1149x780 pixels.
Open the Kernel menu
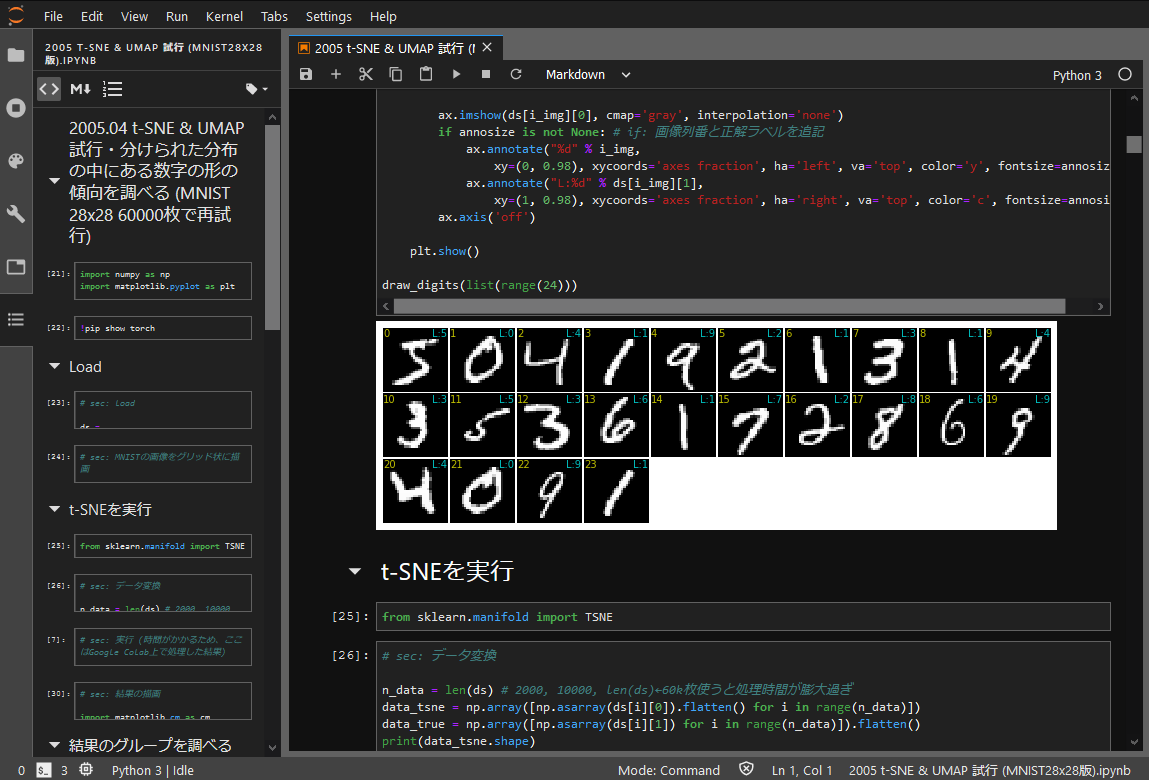pyautogui.click(x=224, y=17)
